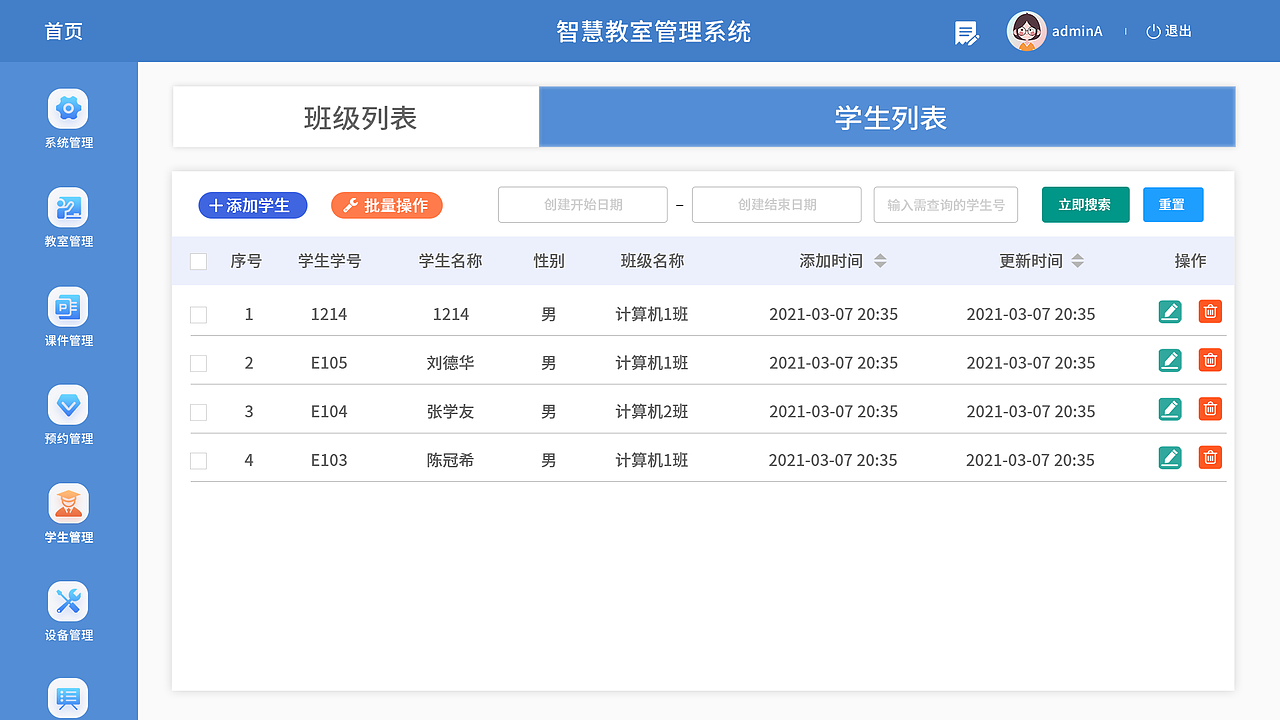
Task: Switch to 班级列表 tab
Action: tap(356, 117)
